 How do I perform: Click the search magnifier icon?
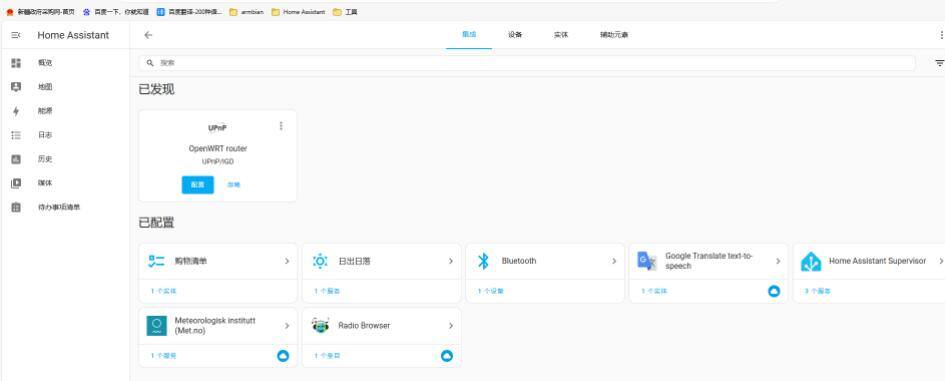pos(150,63)
